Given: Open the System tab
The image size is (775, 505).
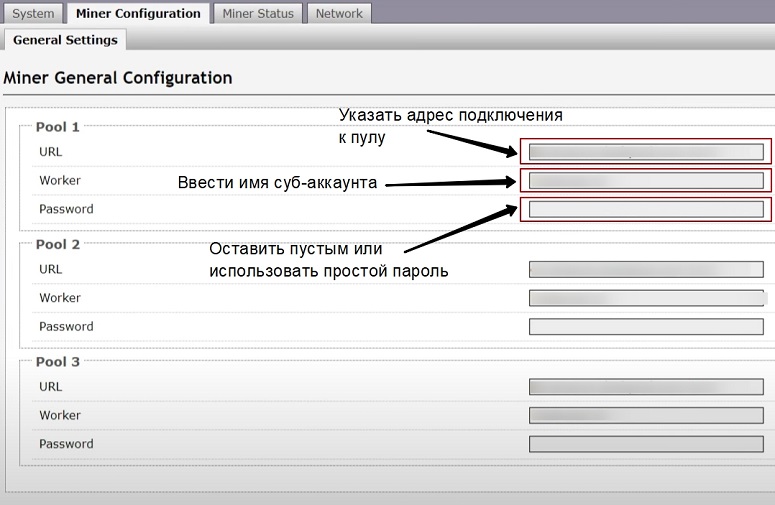Looking at the screenshot, I should tap(33, 14).
